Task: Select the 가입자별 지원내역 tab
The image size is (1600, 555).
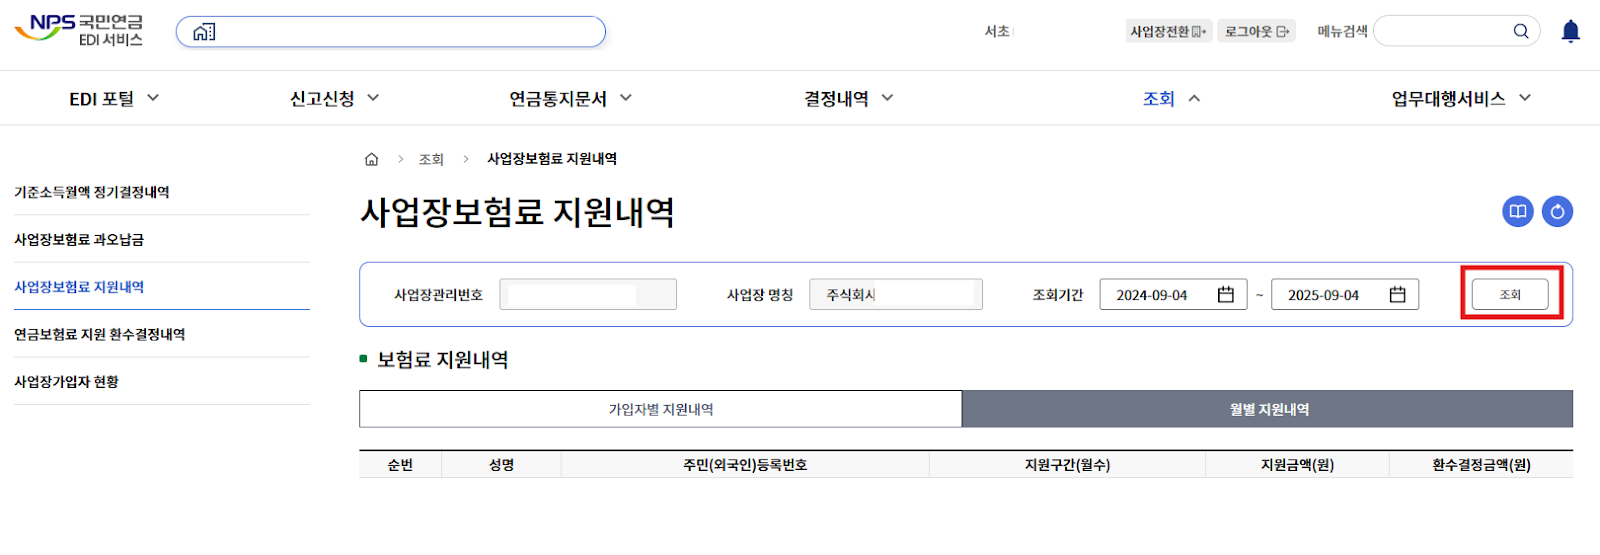Action: coord(660,409)
